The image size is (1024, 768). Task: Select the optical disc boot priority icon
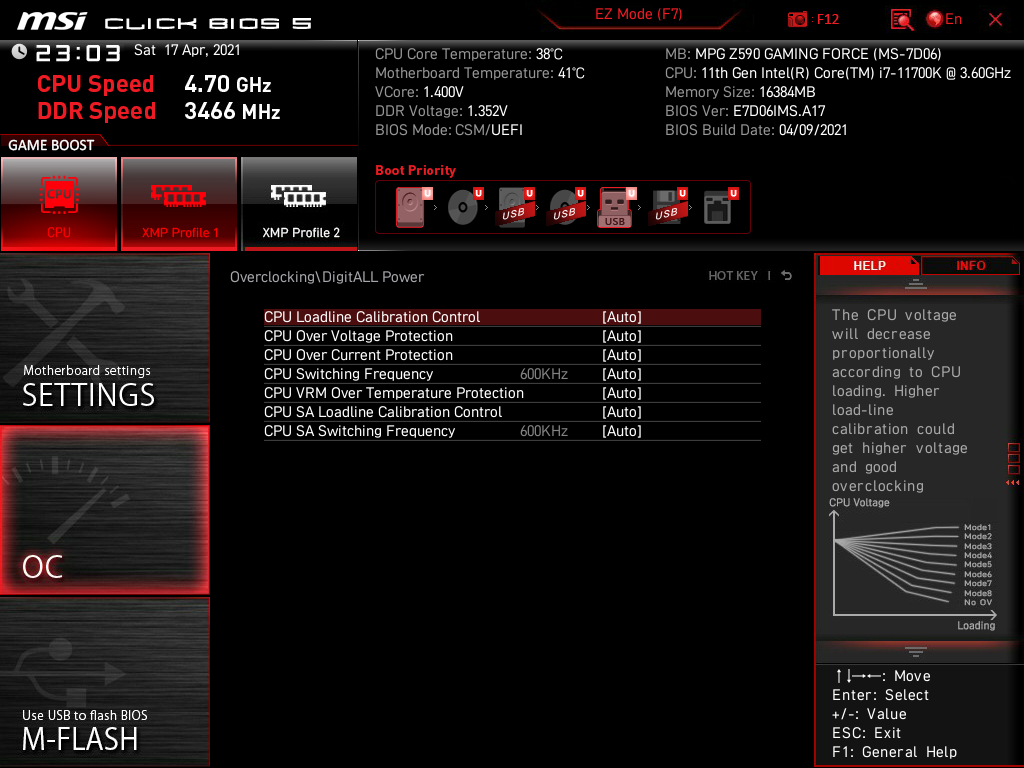point(464,207)
